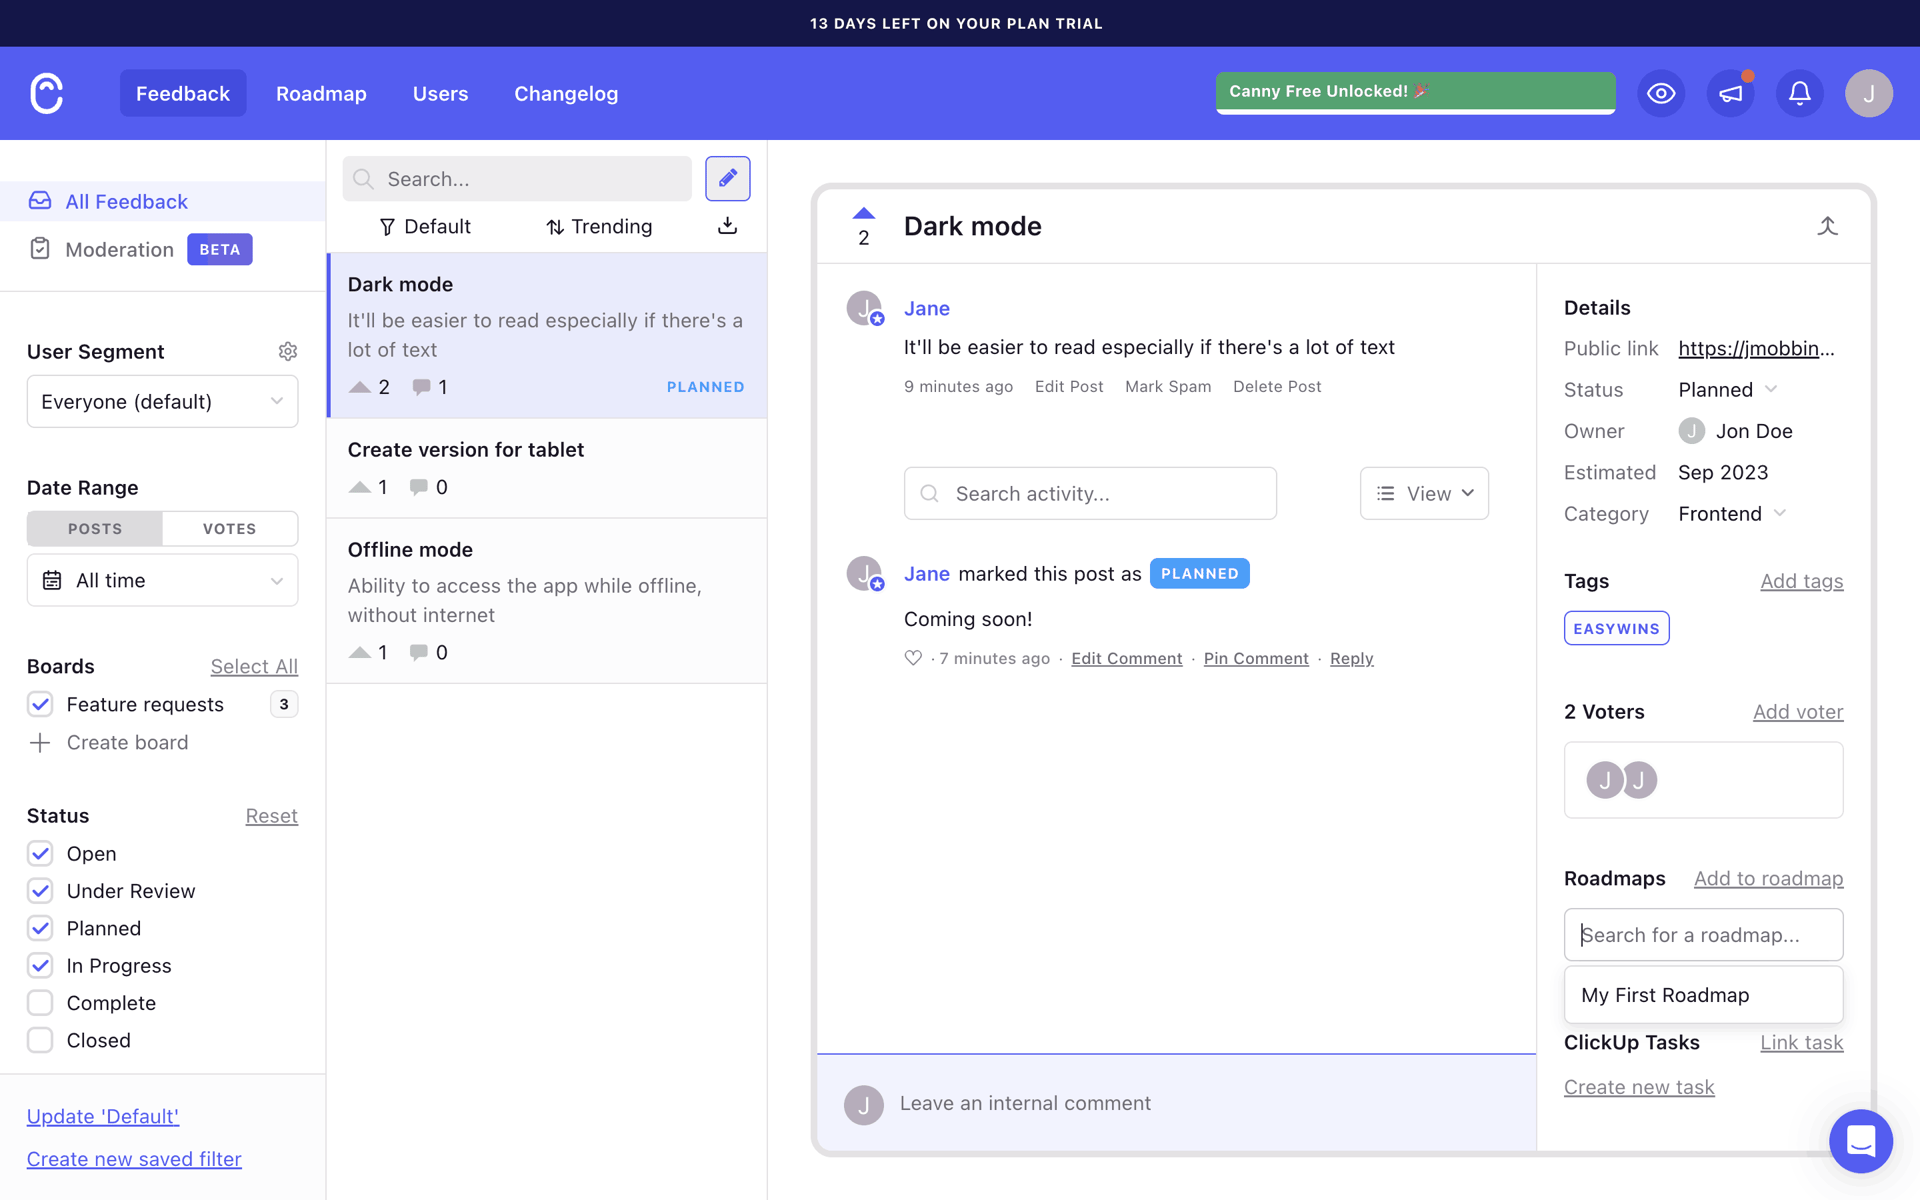
Task: Check the Closed status filter
Action: point(40,1040)
